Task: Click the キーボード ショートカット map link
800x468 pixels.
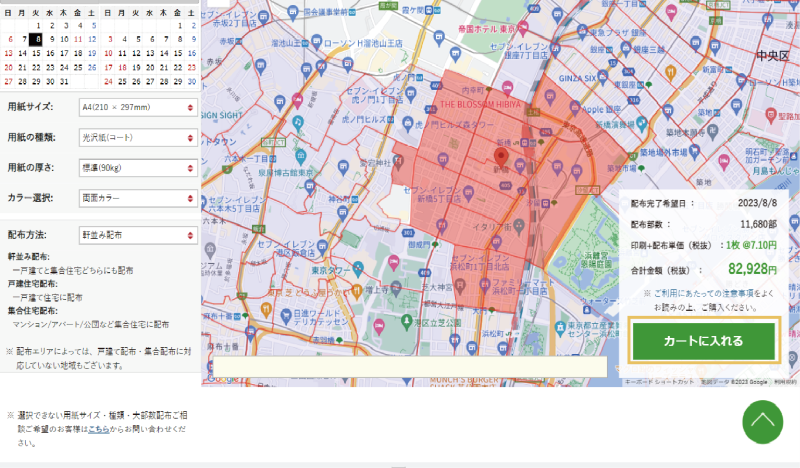Action: pos(659,382)
